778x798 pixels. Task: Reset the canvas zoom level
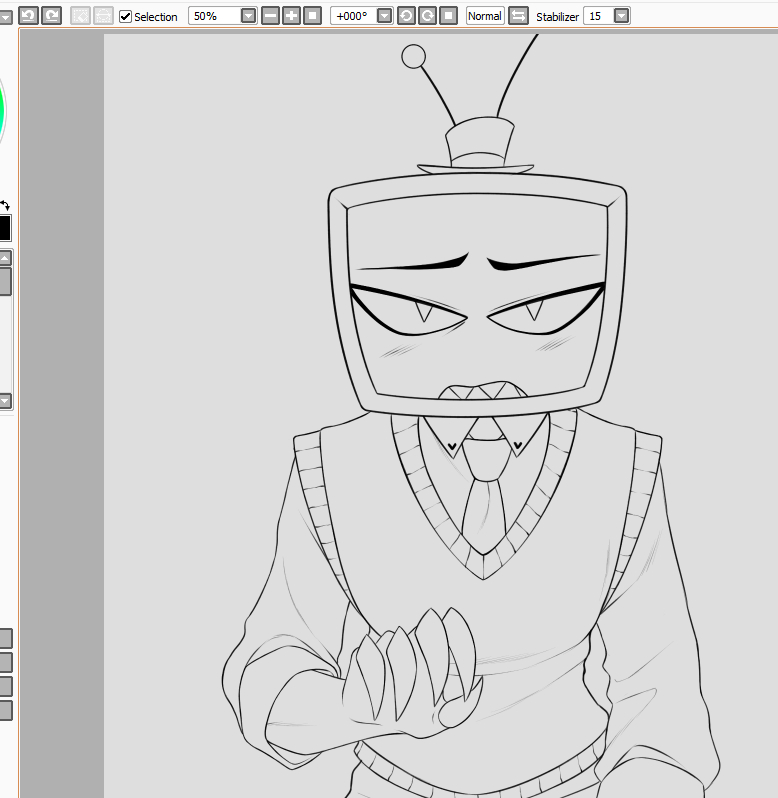point(313,16)
